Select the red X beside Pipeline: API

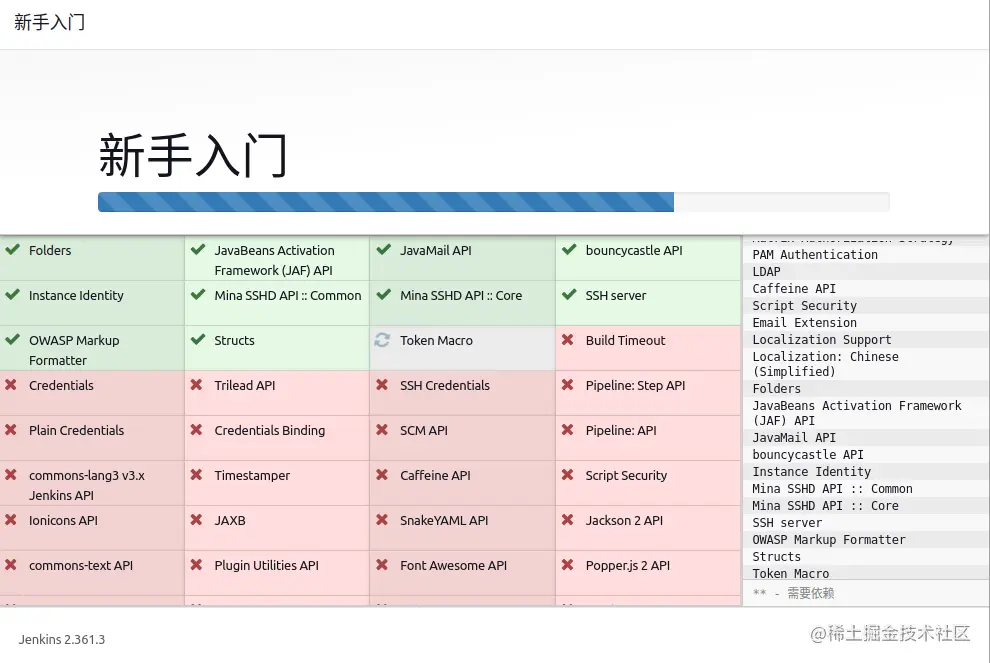tap(566, 430)
